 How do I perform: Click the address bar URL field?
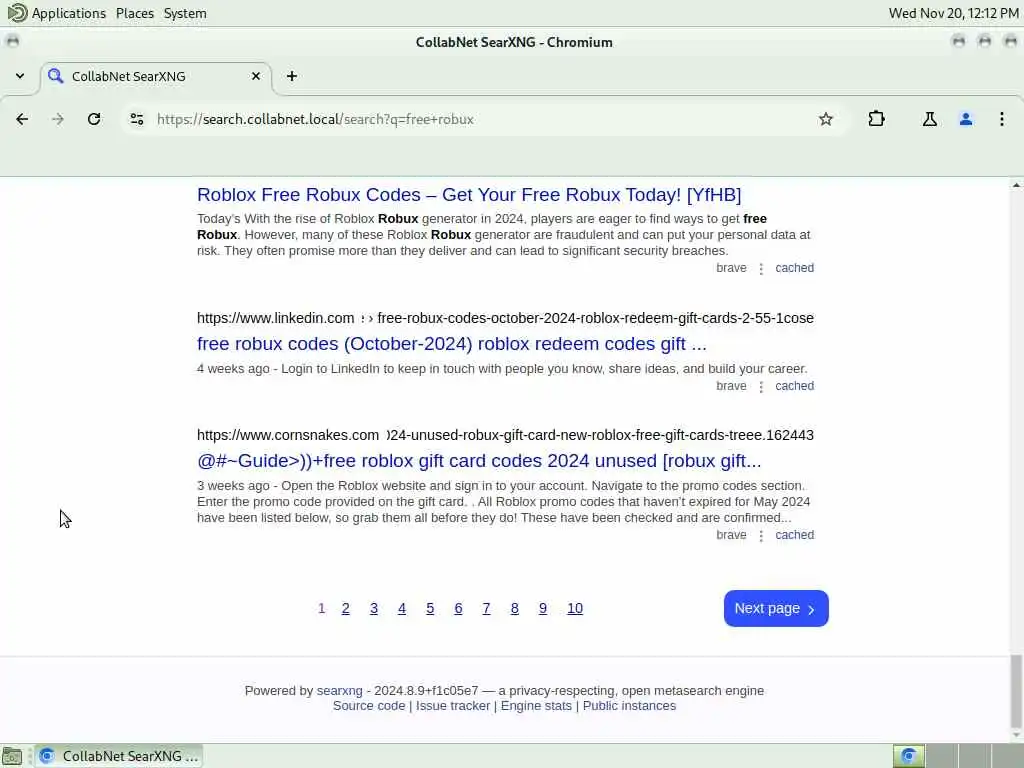pos(483,119)
